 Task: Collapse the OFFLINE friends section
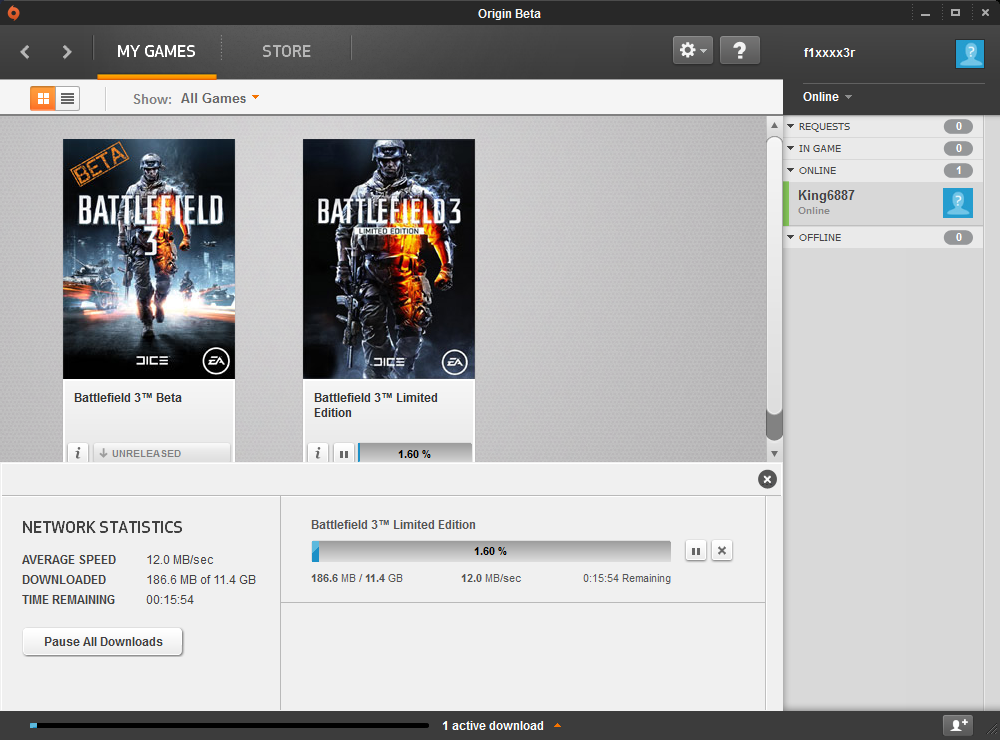point(790,238)
